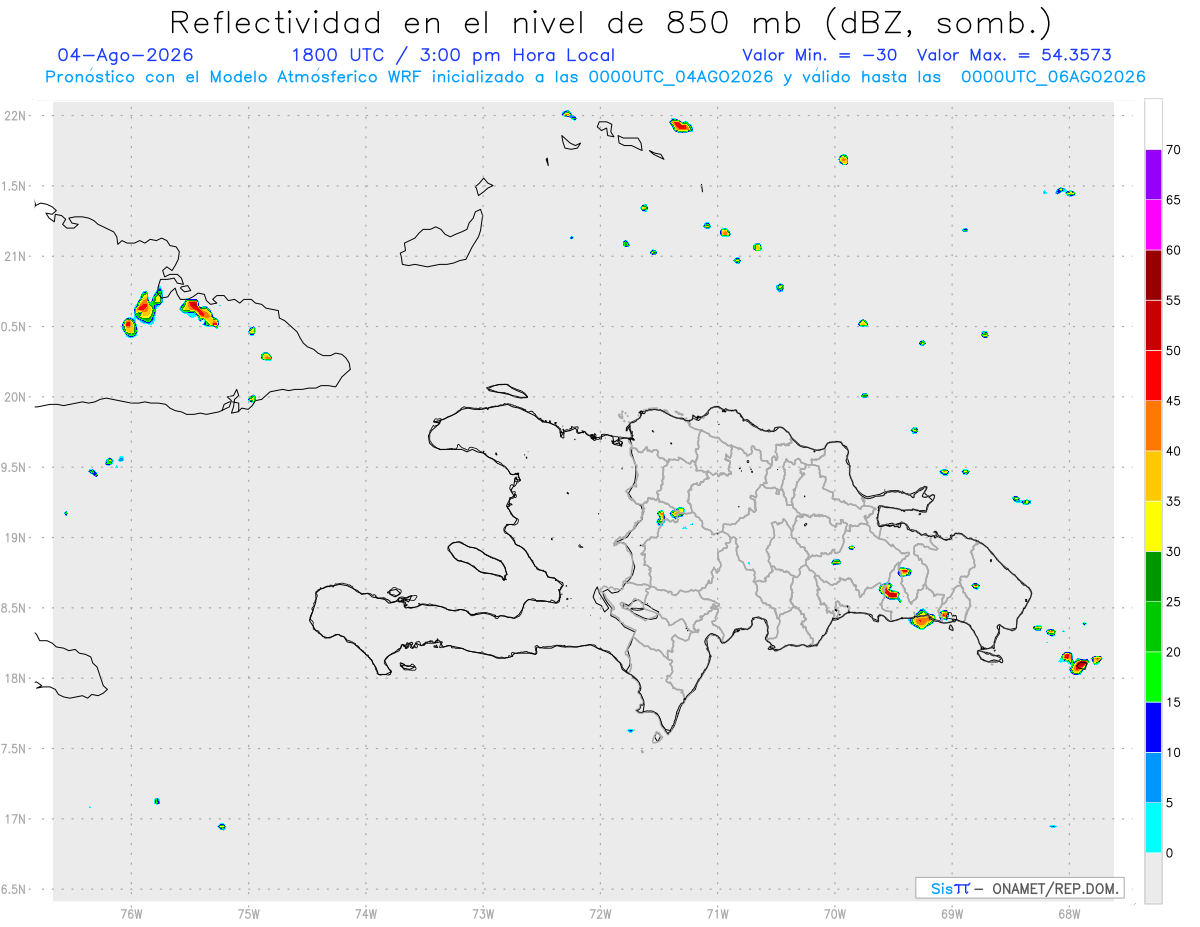Select the '20' color scale tick label
The height and width of the screenshot is (927, 1200).
click(x=1173, y=652)
